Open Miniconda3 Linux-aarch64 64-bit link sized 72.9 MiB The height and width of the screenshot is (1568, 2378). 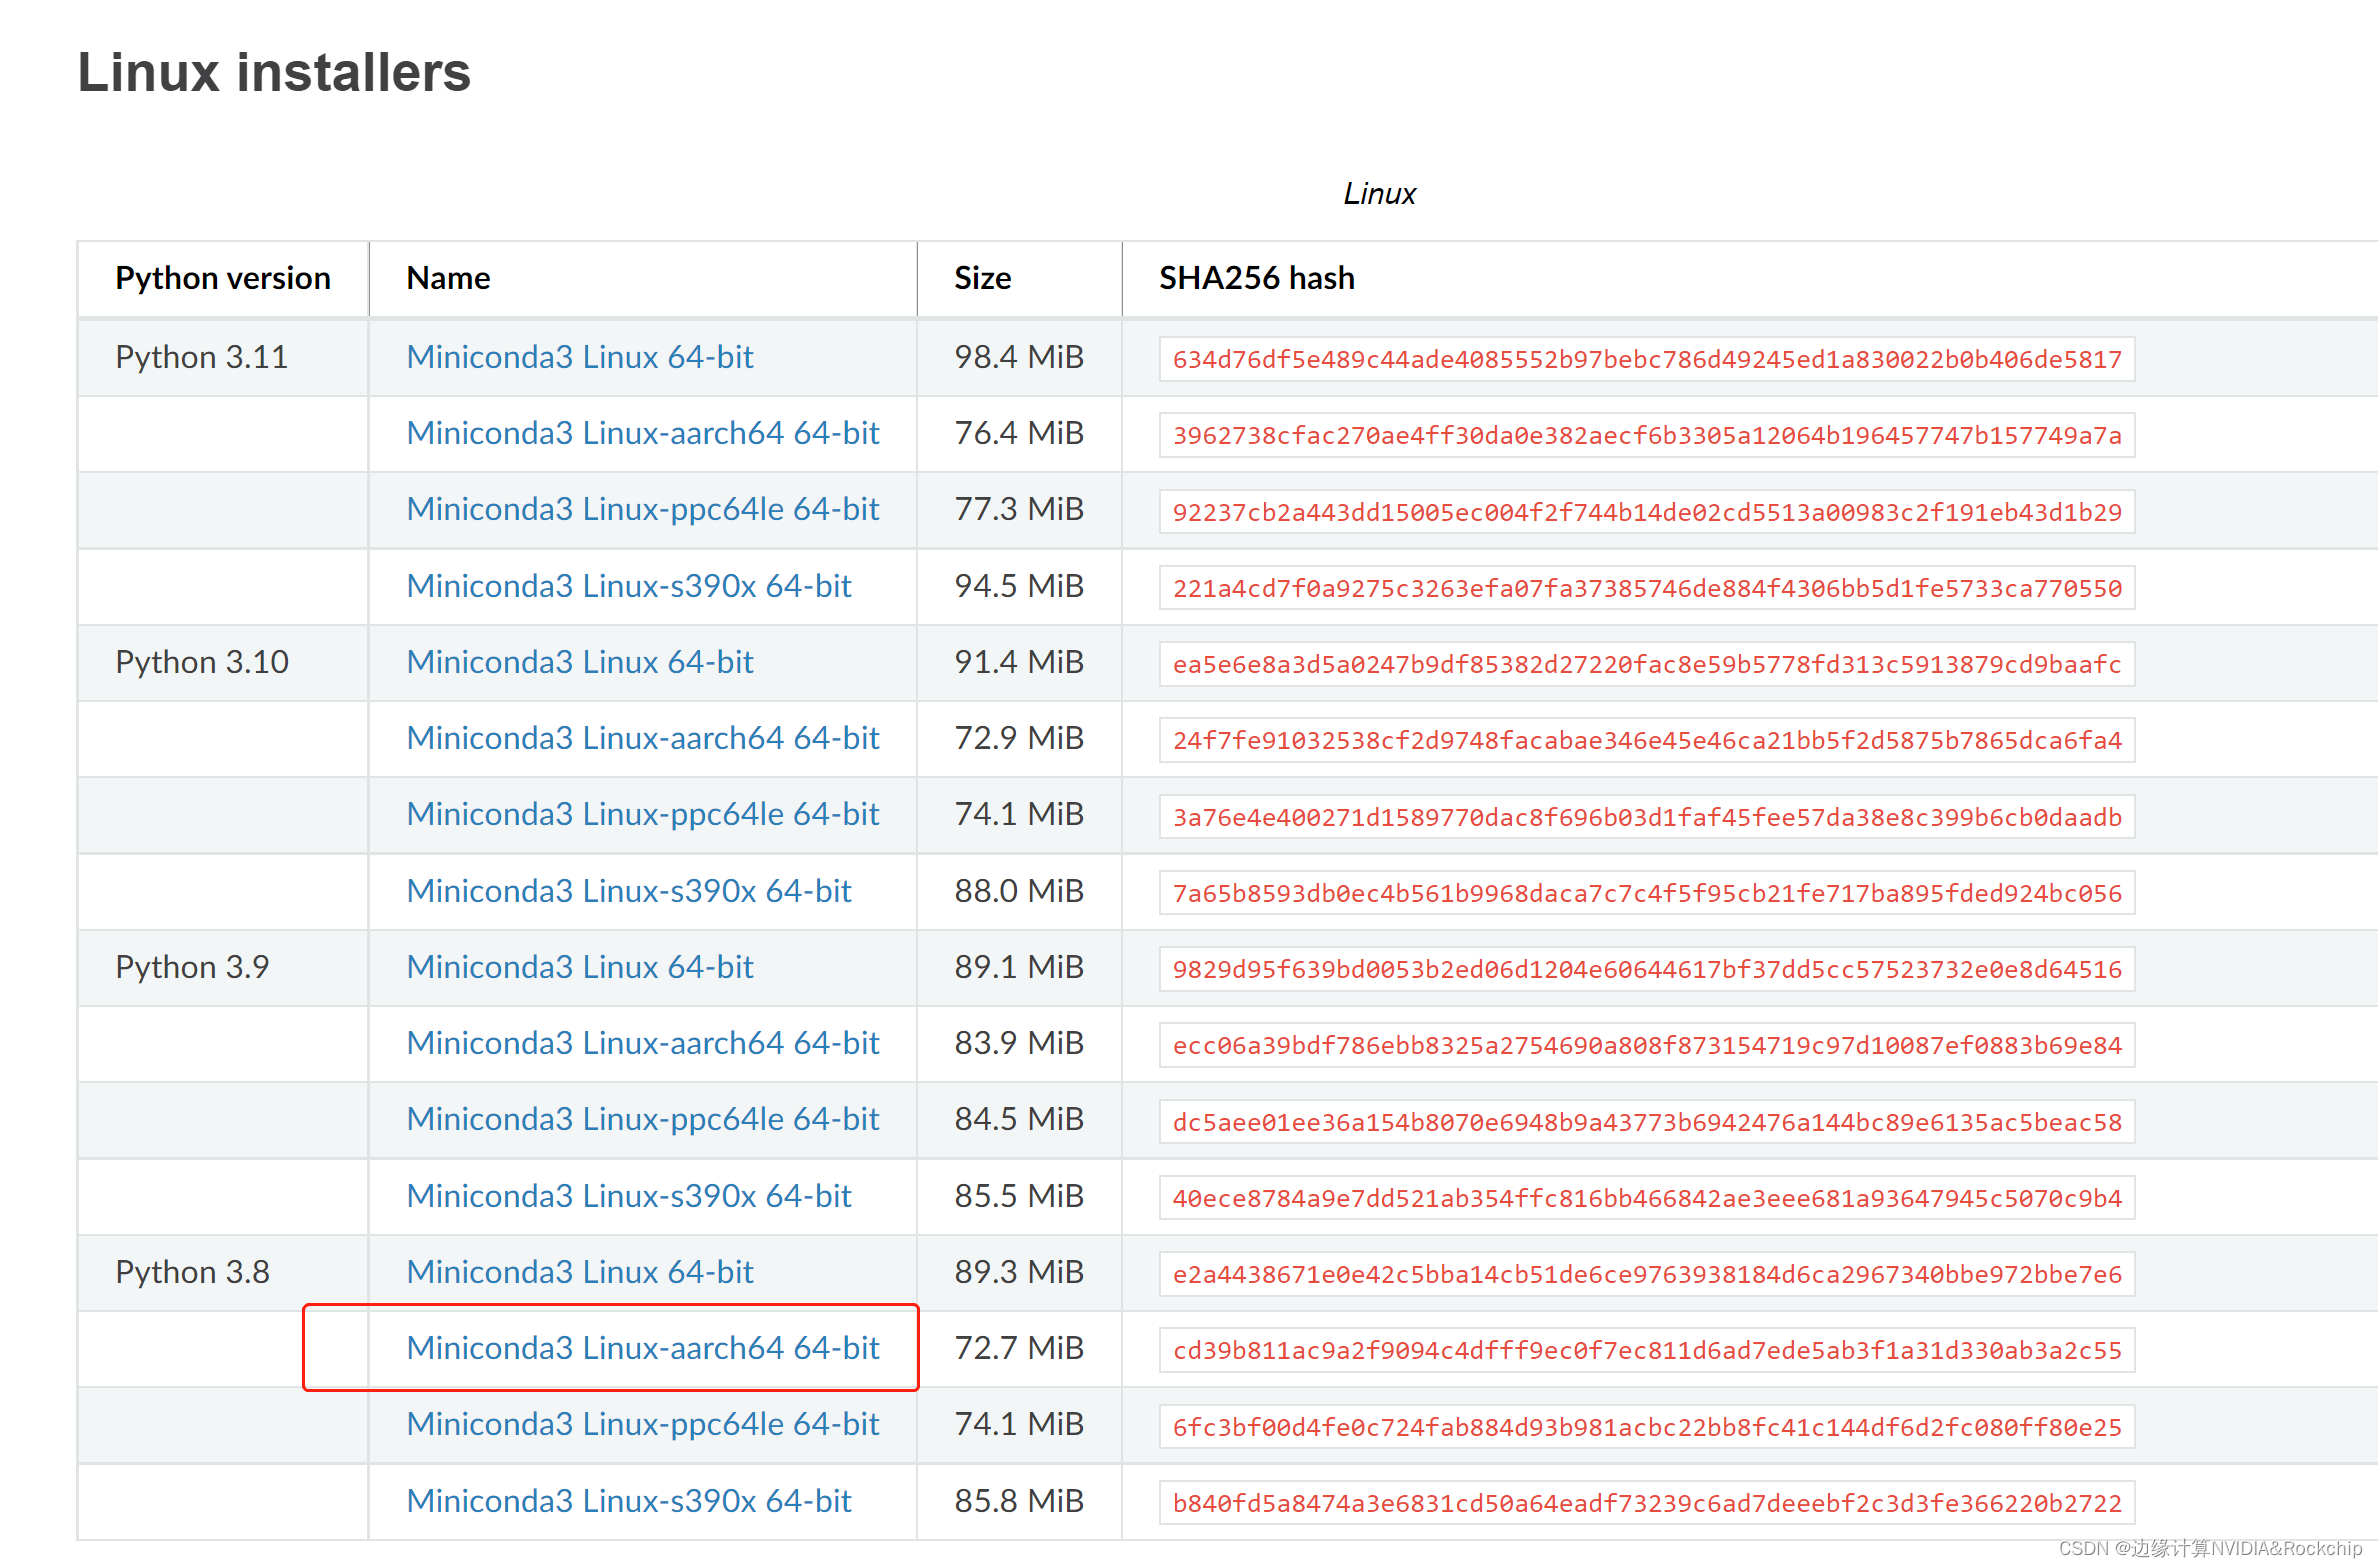[643, 738]
